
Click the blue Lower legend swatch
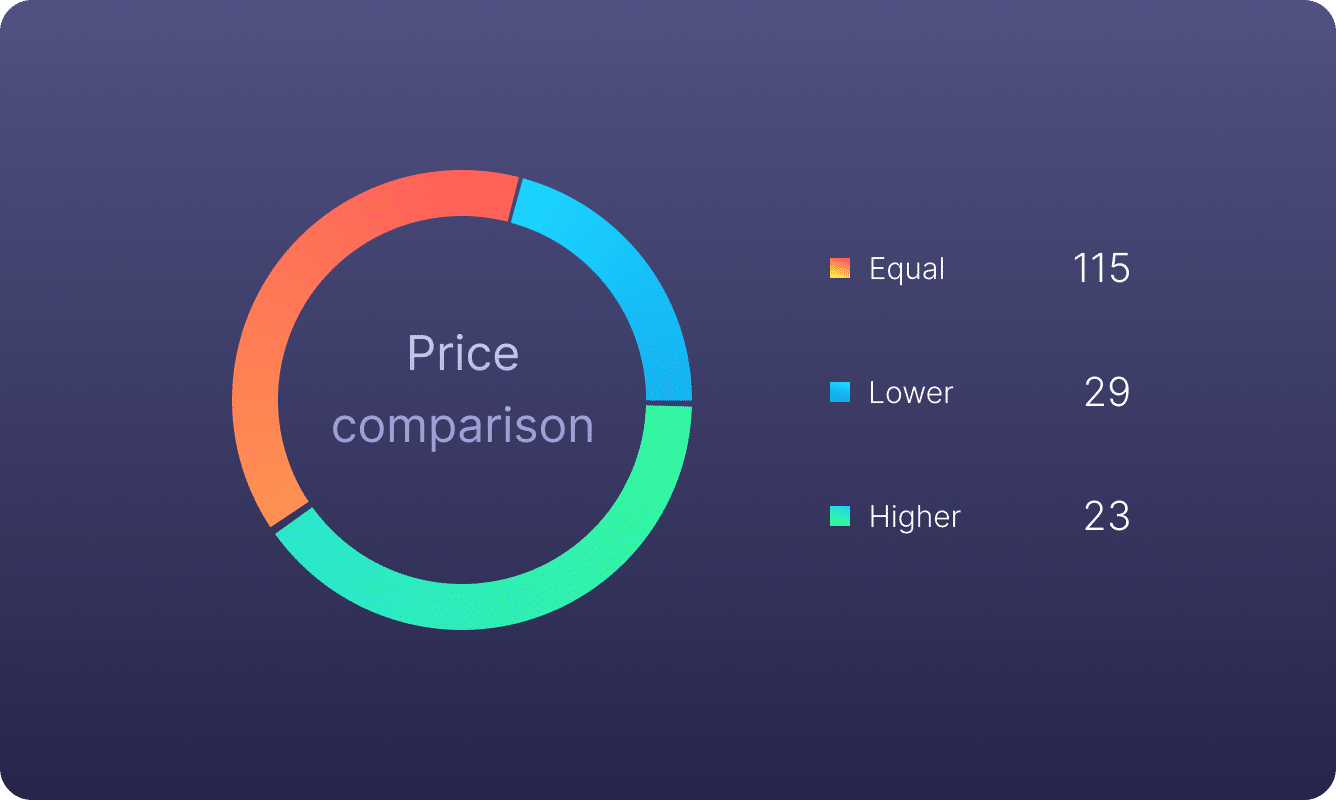pyautogui.click(x=839, y=392)
